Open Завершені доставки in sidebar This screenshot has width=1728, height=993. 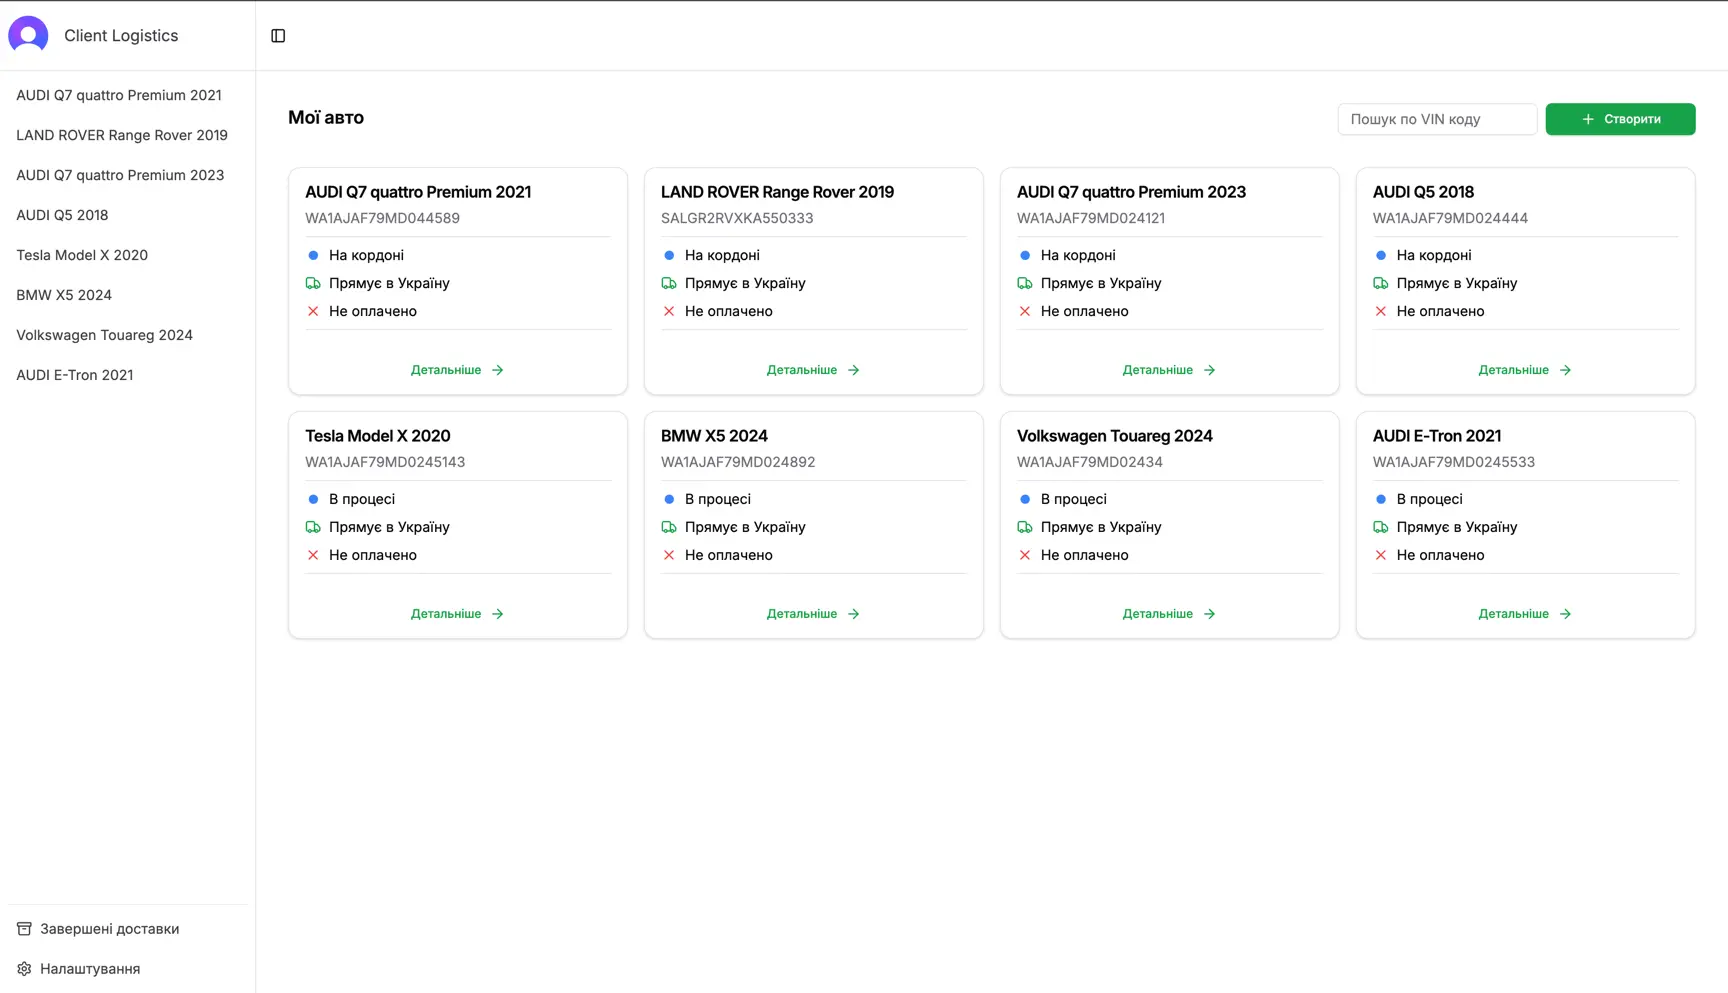tap(127, 929)
